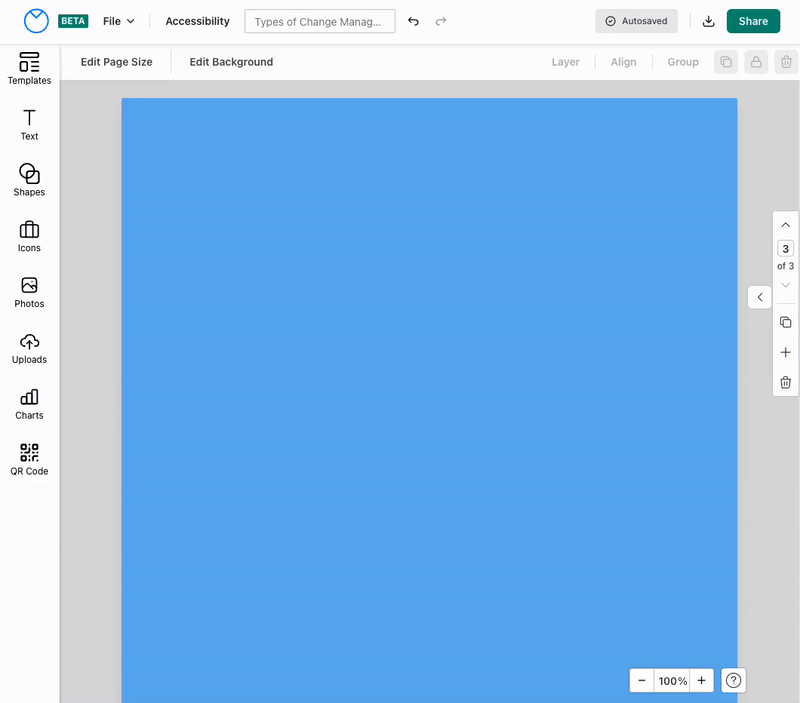Click the Share button
The width and height of the screenshot is (800, 703).
753,20
